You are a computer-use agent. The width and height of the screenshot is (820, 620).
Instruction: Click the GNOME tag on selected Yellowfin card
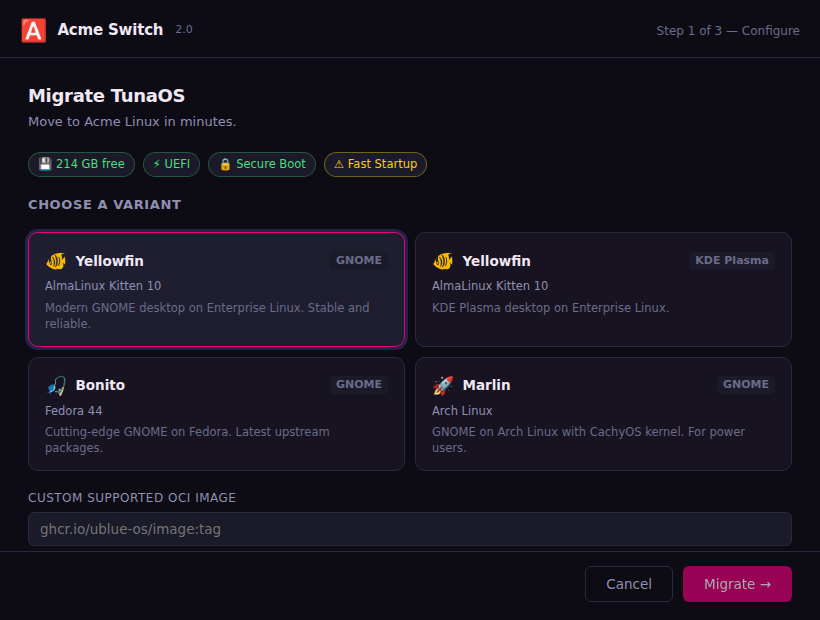[x=359, y=260]
